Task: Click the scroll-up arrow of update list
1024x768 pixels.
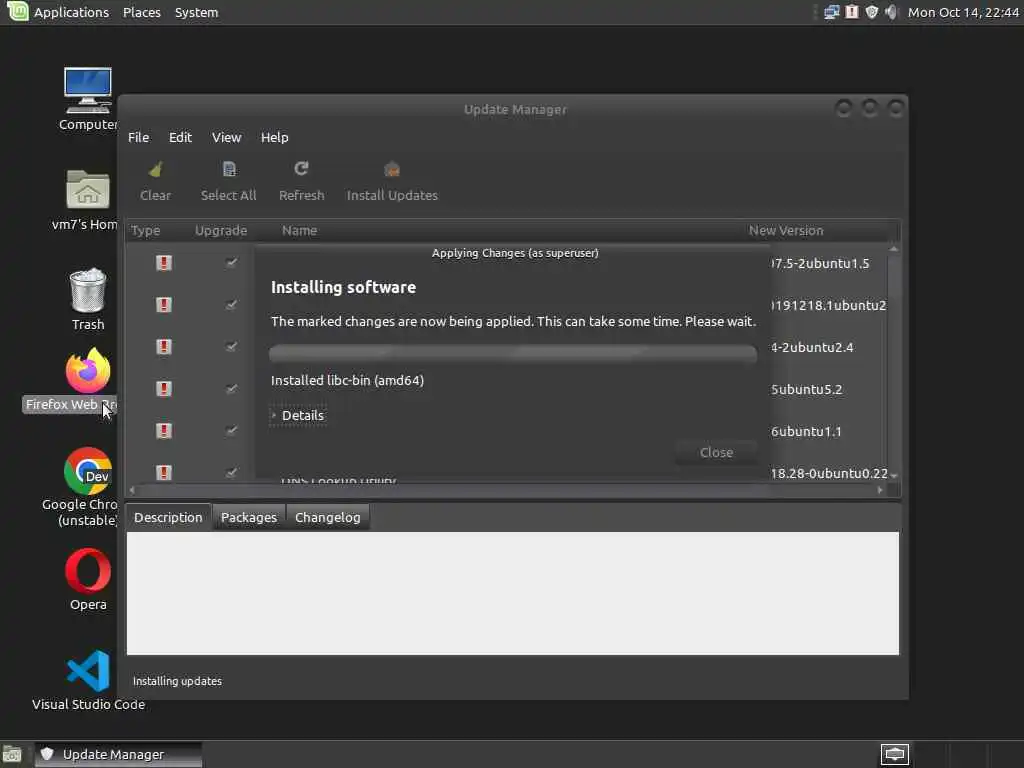Action: 893,249
